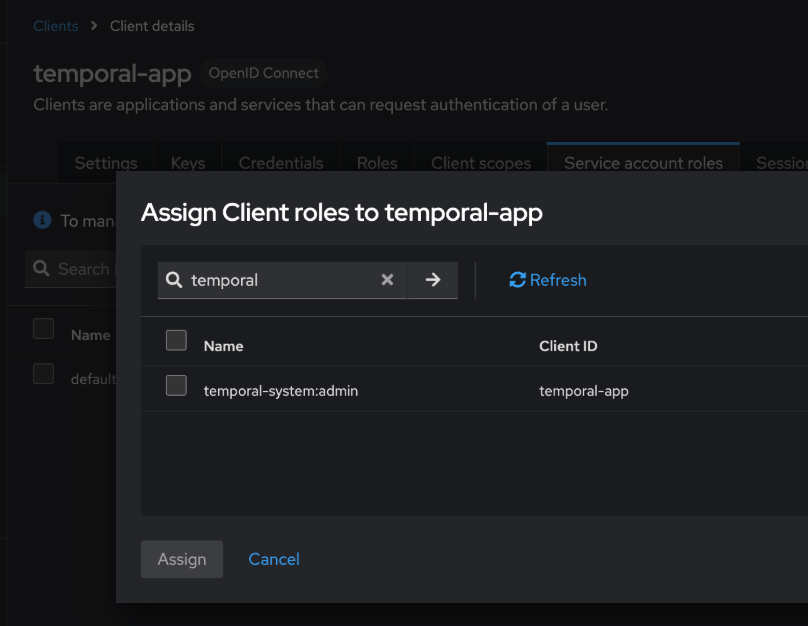The width and height of the screenshot is (808, 626).
Task: Tick the temporal-system:admin role checkbox
Action: pos(176,385)
